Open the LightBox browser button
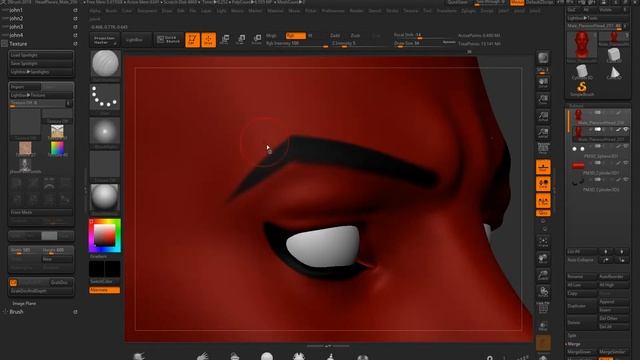 coord(136,40)
